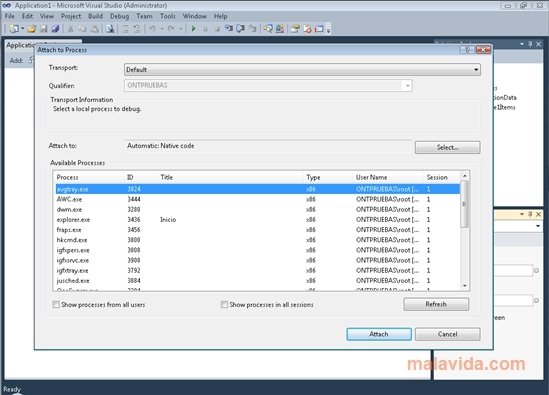549x395 pixels.
Task: Click the Find in Files icon
Action: click(110, 29)
